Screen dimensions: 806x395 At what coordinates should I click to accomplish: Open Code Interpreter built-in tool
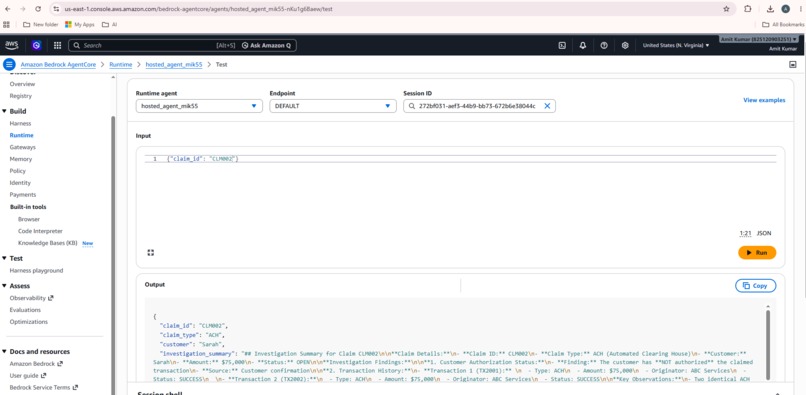pos(40,231)
